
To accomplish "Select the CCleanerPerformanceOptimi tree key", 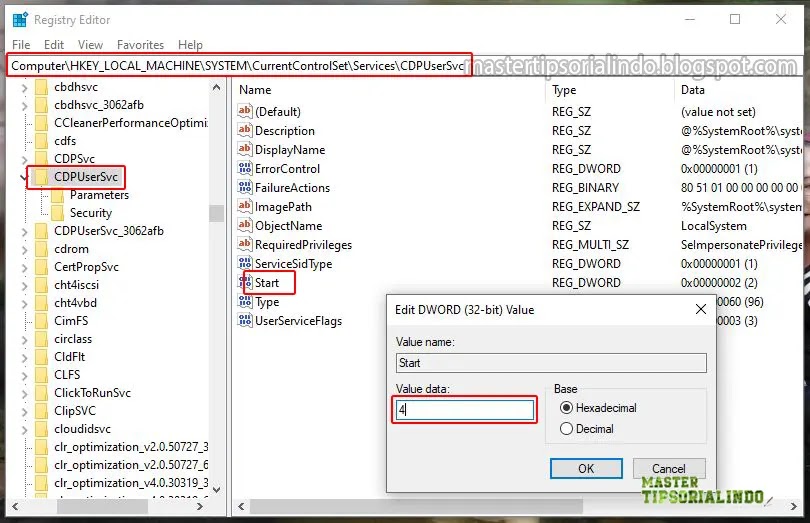I will coord(130,123).
